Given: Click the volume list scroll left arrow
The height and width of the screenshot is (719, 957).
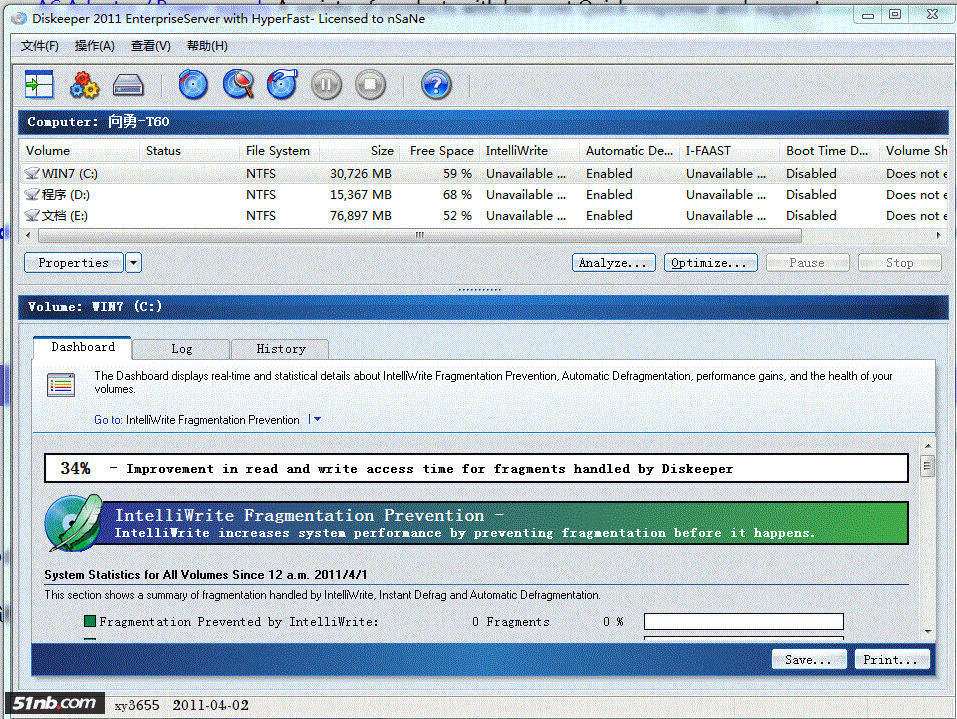Looking at the screenshot, I should point(27,236).
